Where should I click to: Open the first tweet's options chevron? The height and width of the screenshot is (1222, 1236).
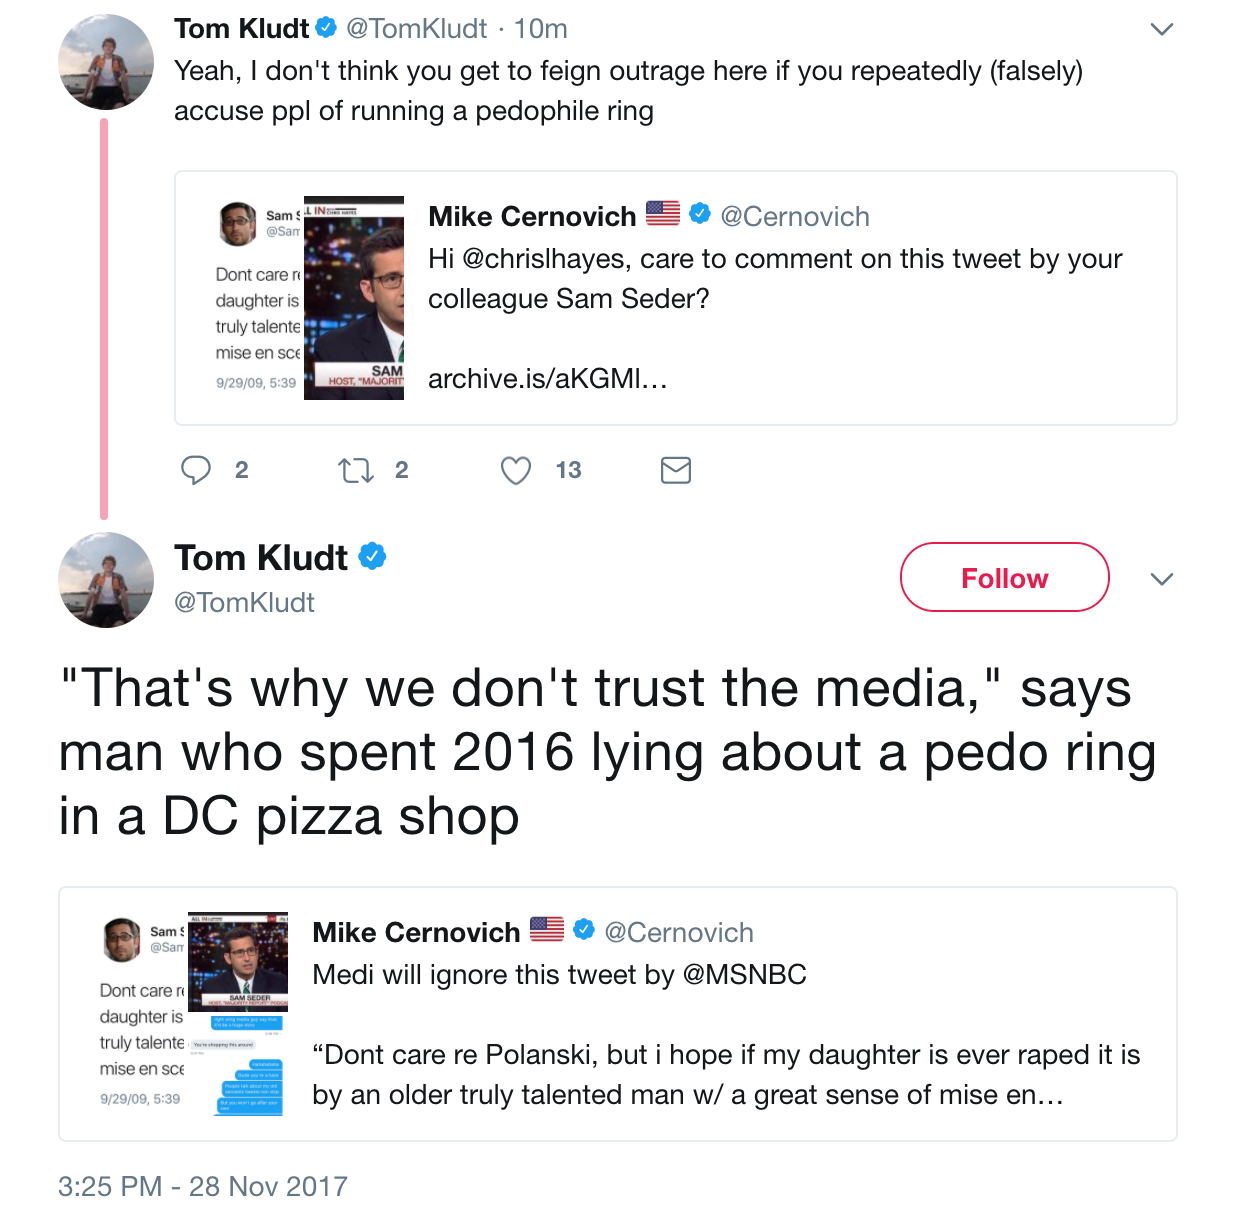pos(1161,29)
